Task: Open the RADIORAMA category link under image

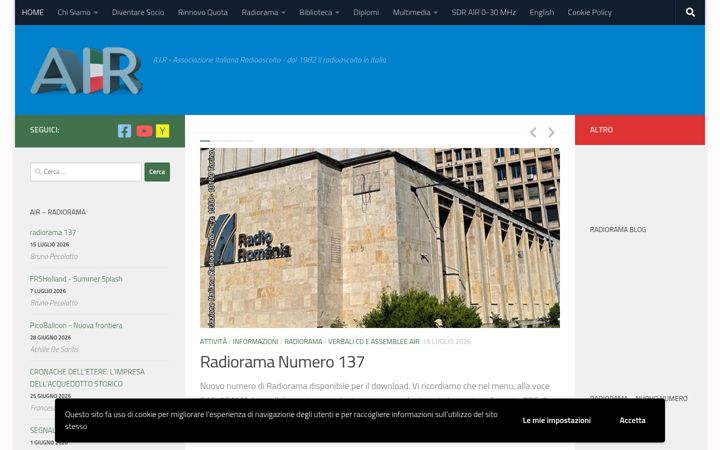Action: coord(303,342)
